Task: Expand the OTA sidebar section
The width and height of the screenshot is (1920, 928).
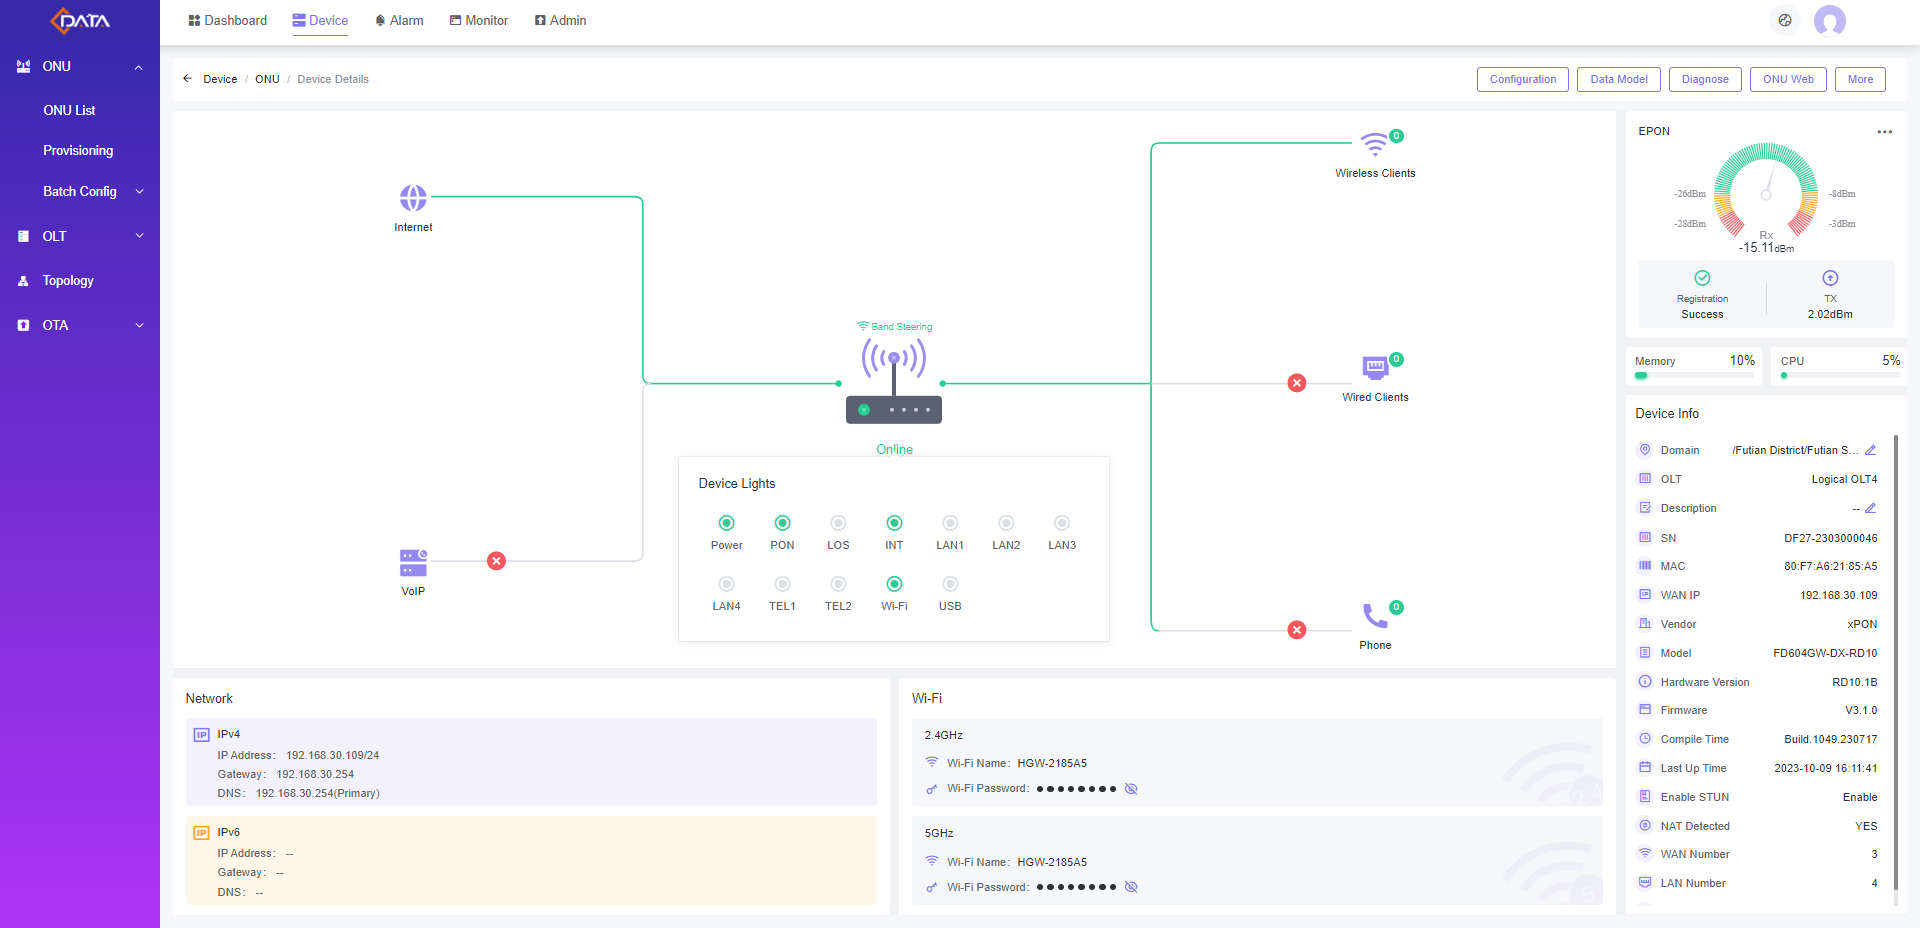Action: click(x=140, y=325)
